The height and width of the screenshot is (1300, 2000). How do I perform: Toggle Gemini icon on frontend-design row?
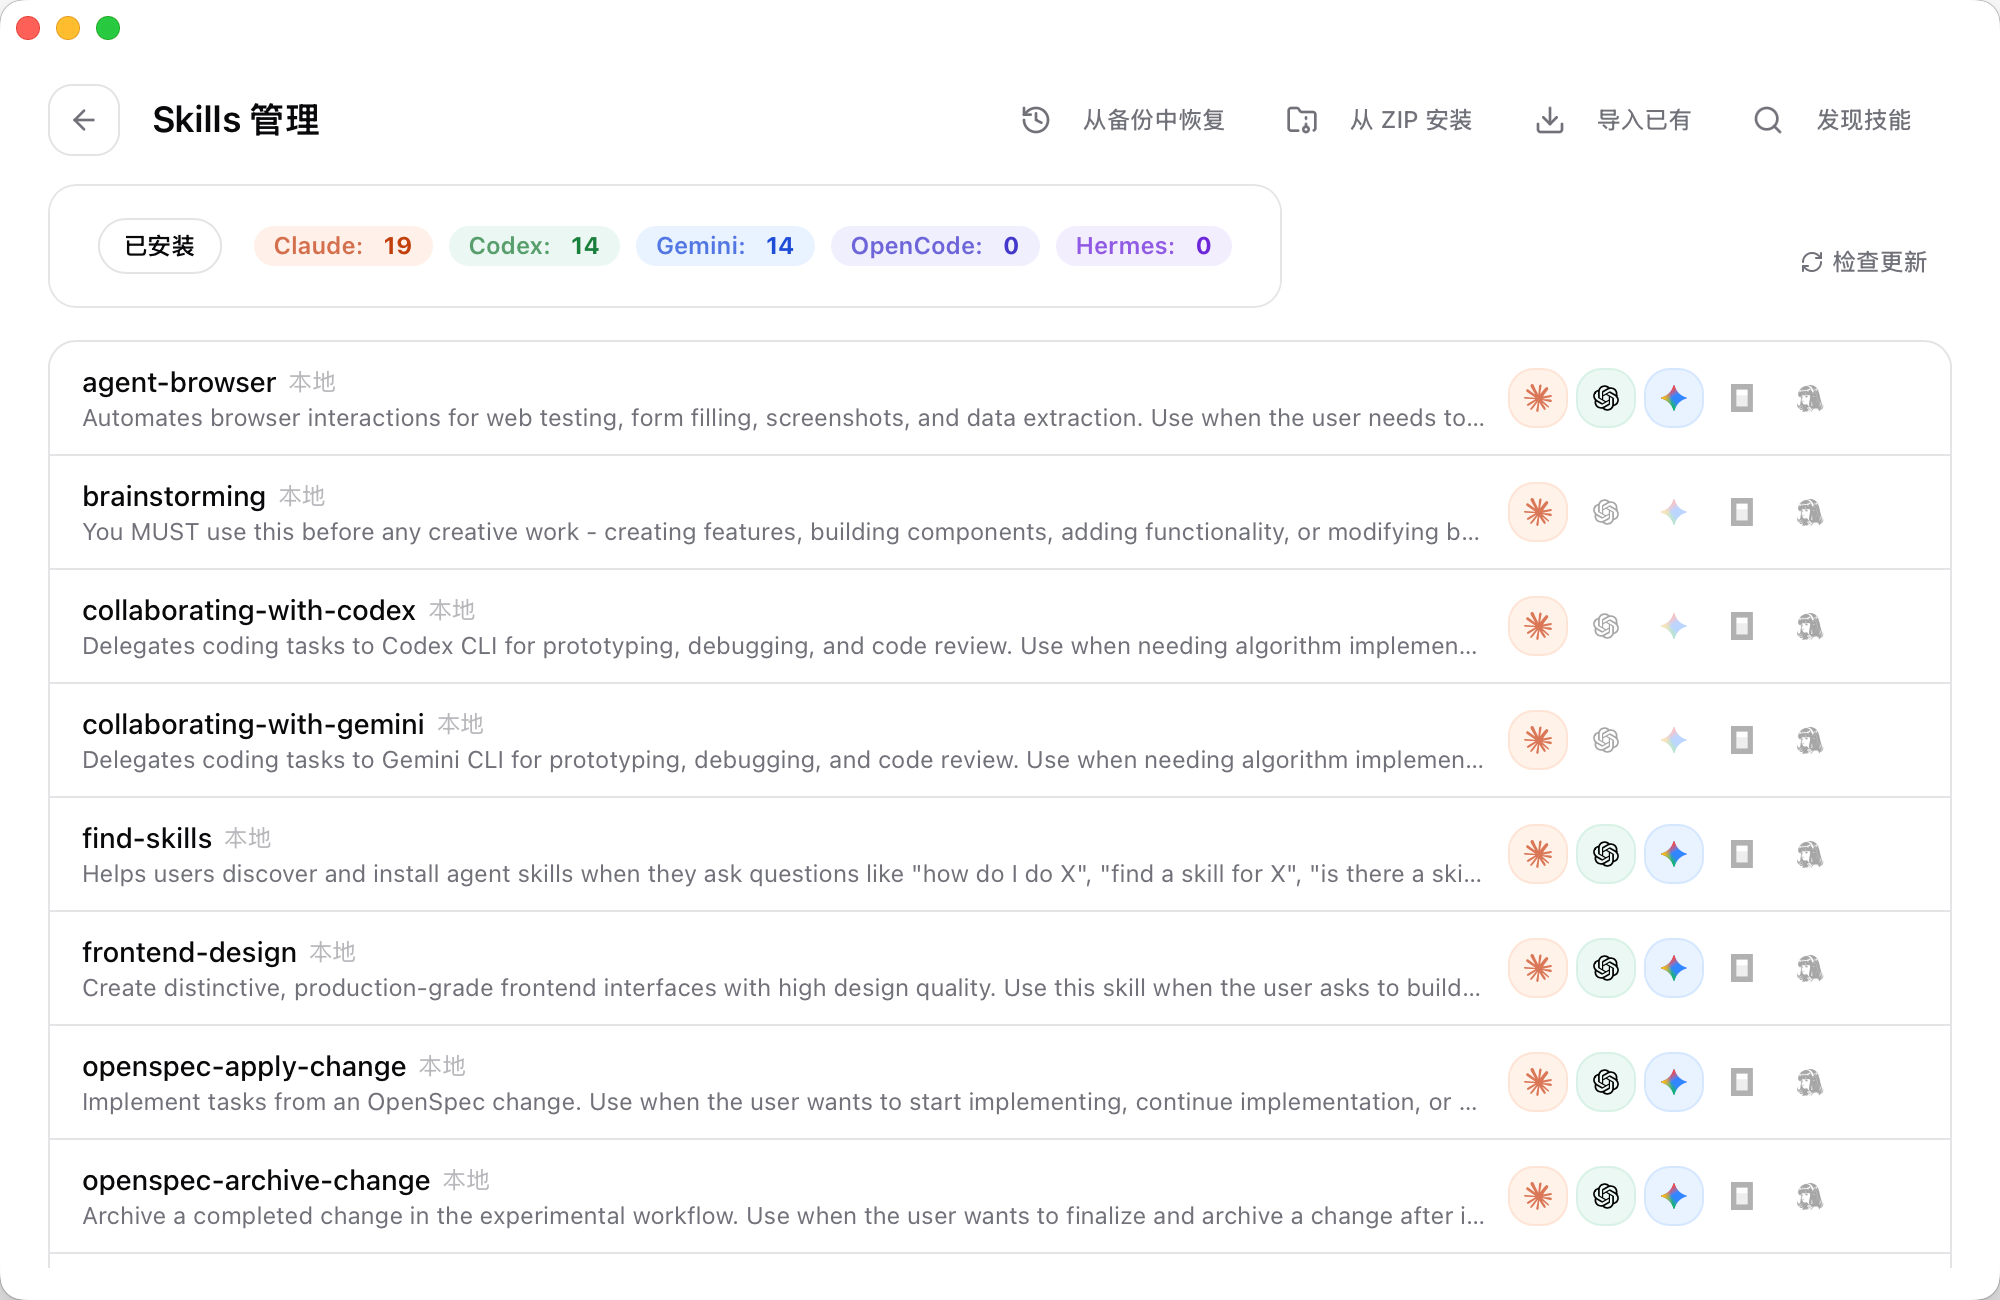click(x=1674, y=968)
